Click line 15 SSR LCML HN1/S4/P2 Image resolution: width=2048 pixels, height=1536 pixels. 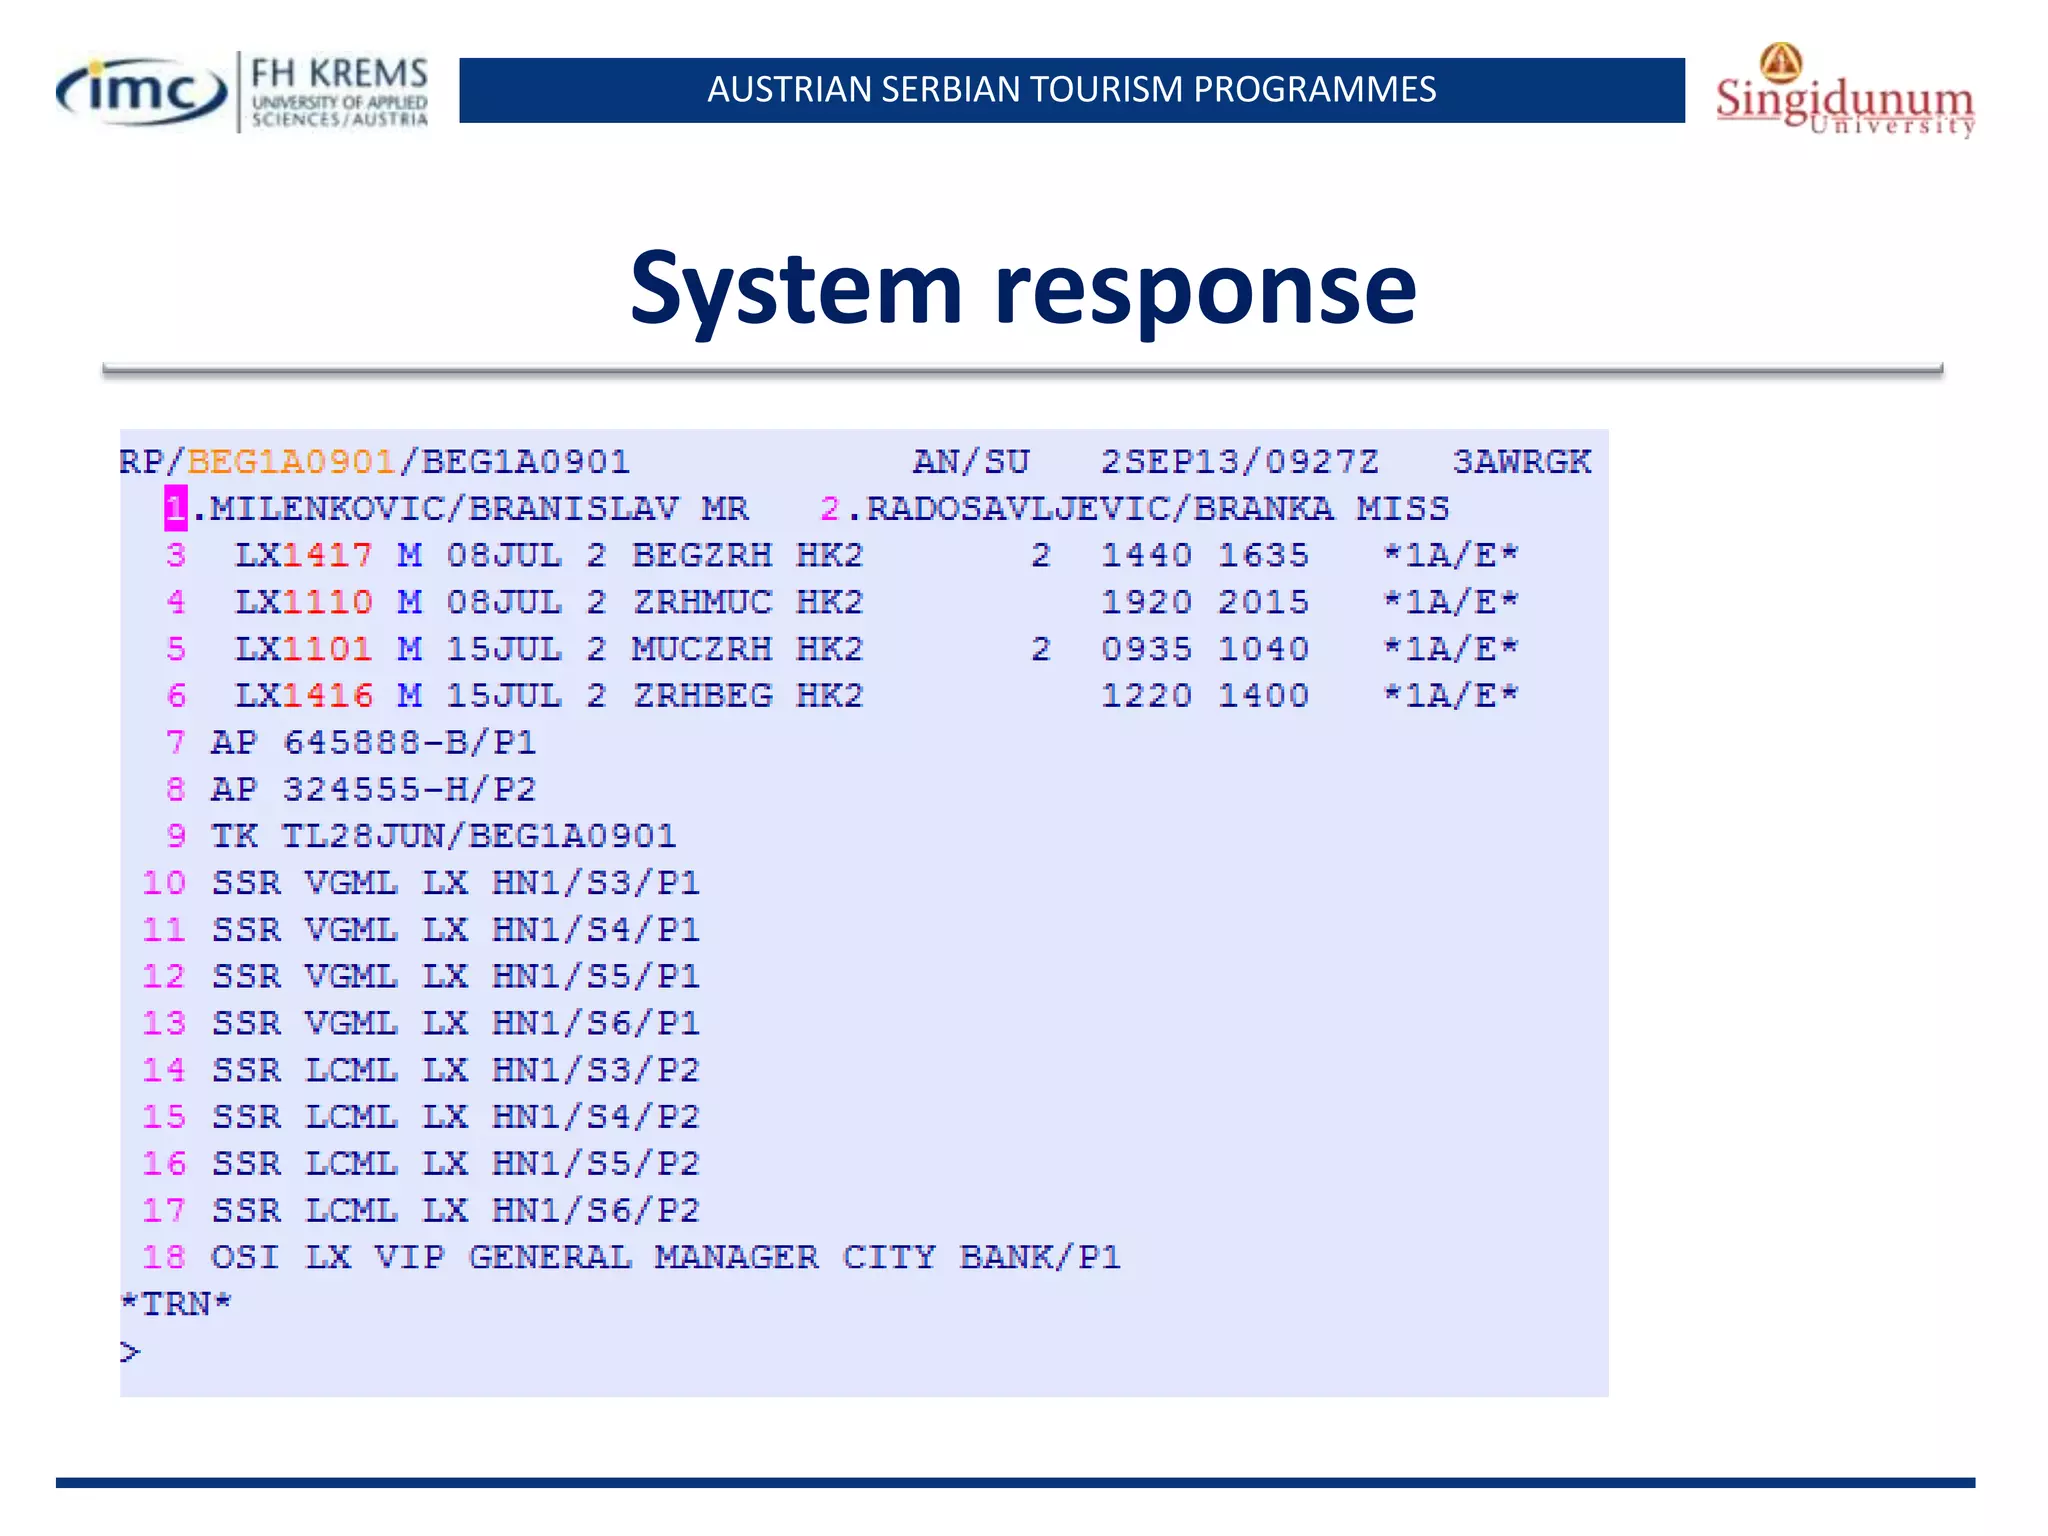pos(421,1117)
